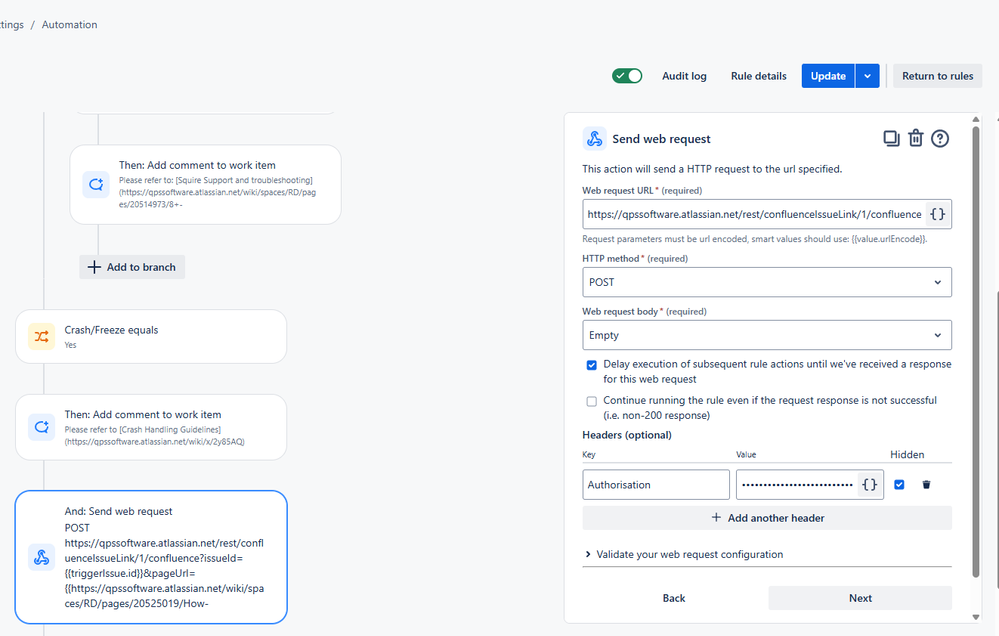Open the Web request body dropdown

tap(766, 335)
